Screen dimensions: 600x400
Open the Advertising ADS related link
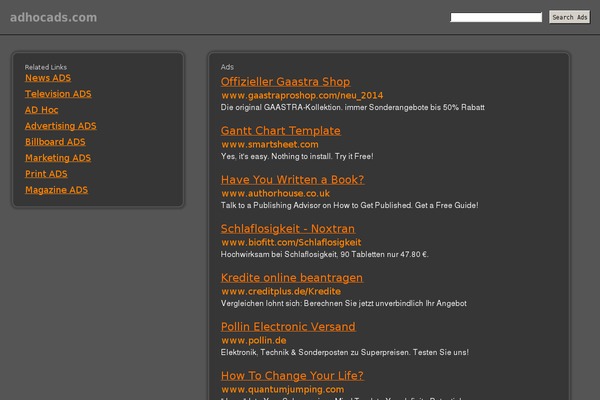(x=60, y=126)
